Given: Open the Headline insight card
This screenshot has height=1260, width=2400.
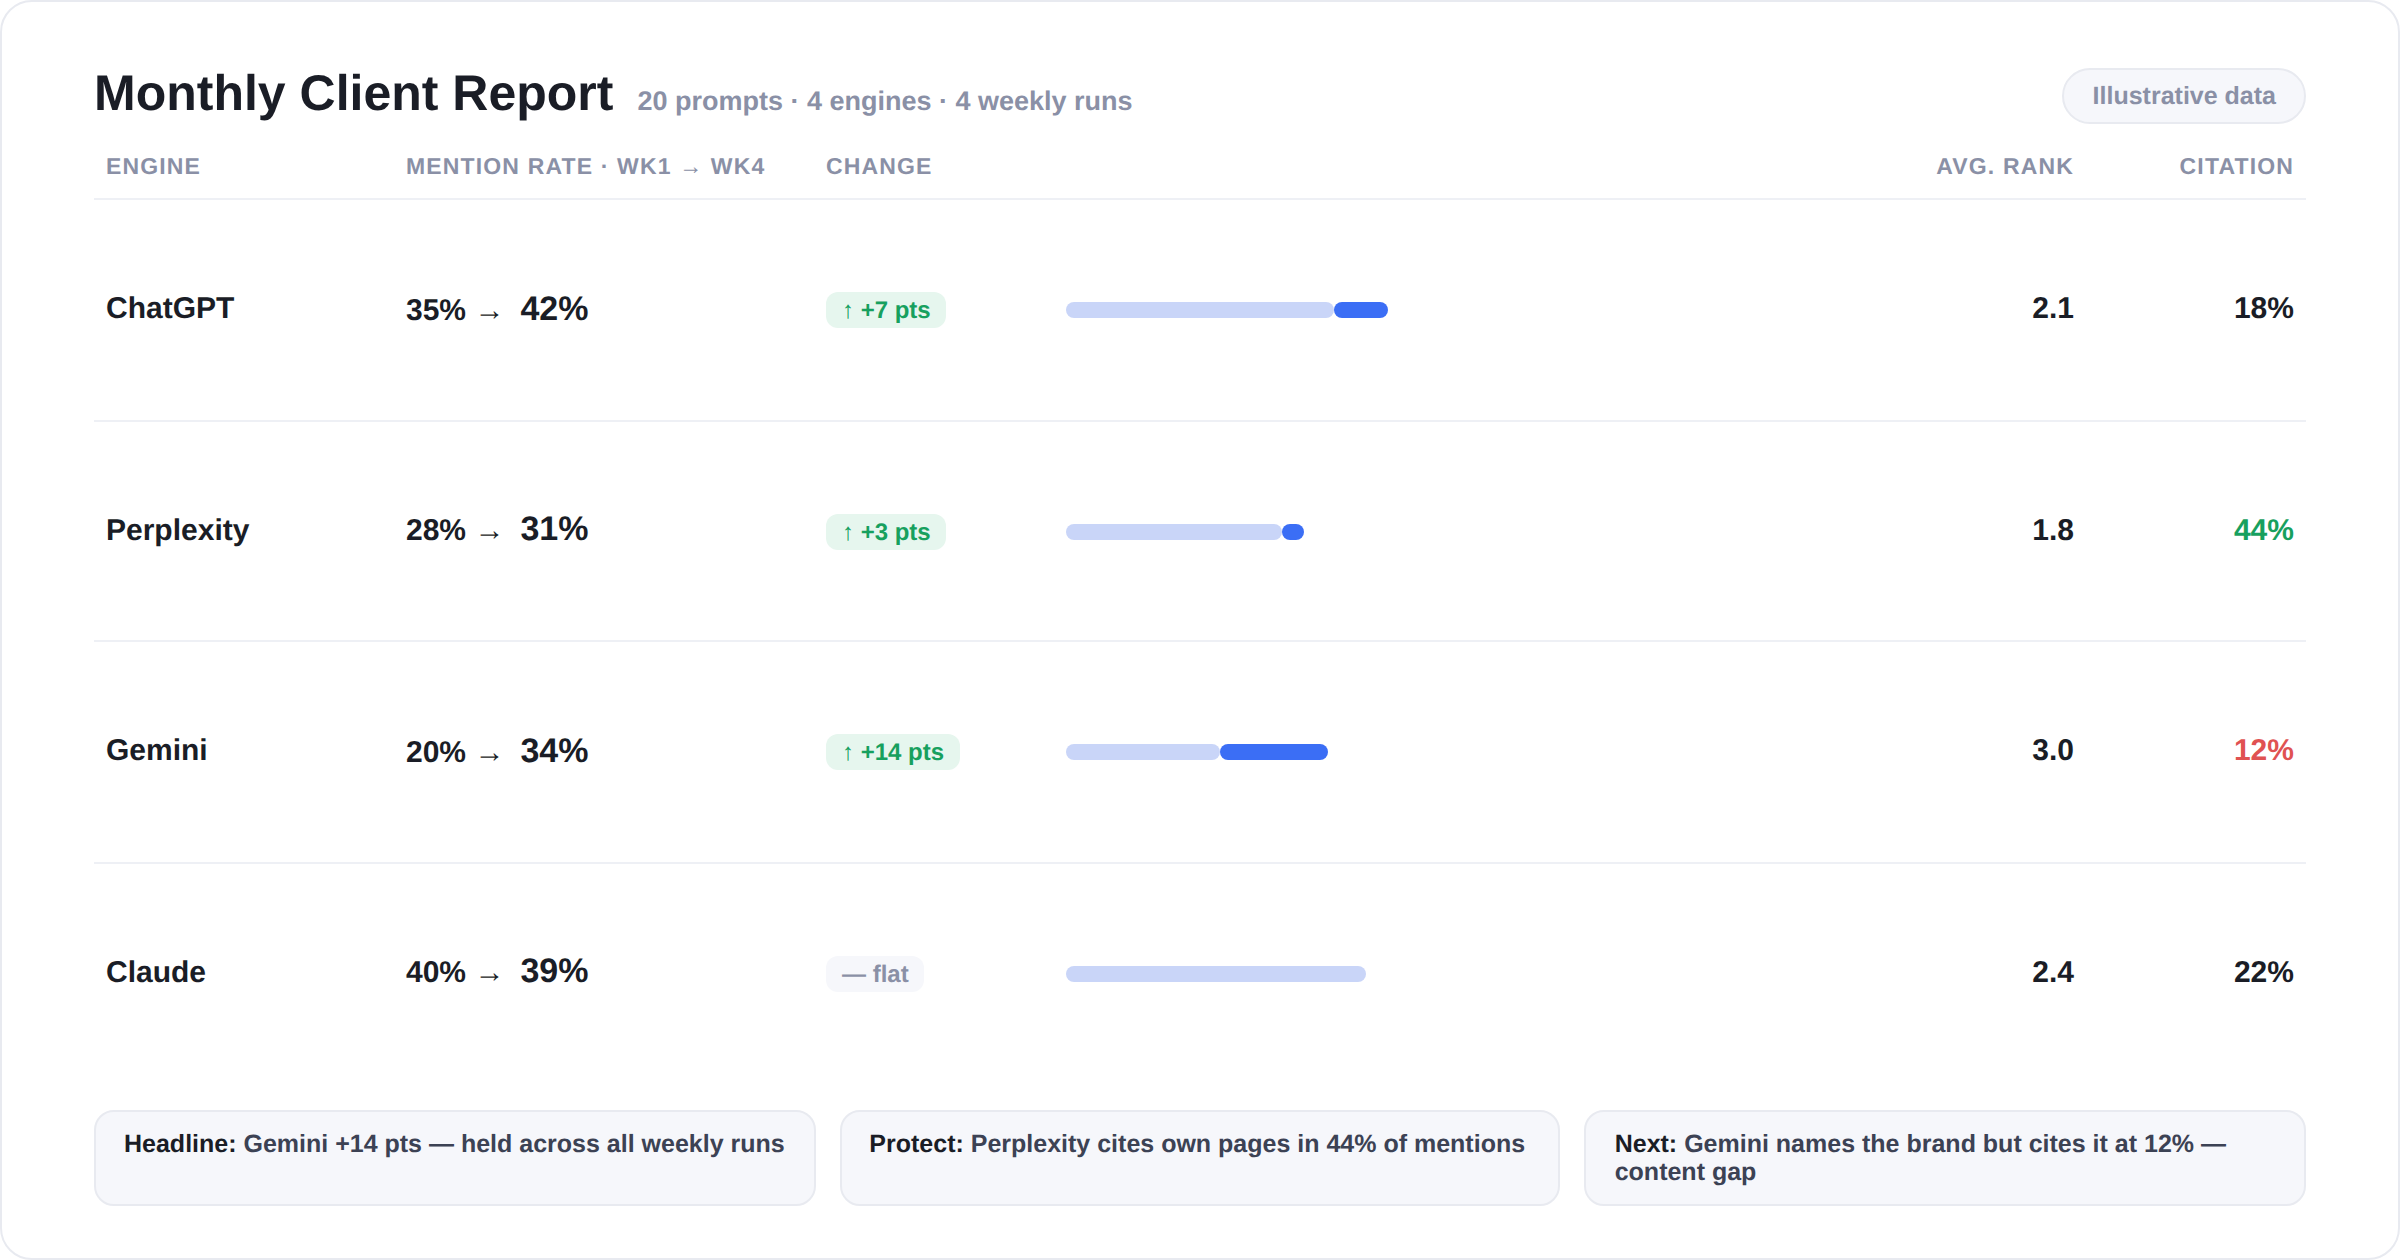Looking at the screenshot, I should (x=455, y=1158).
